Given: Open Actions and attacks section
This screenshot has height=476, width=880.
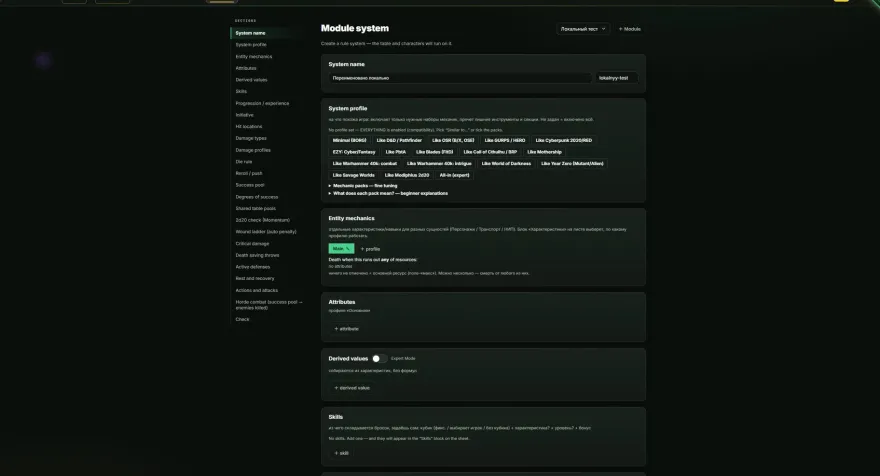Looking at the screenshot, I should point(256,290).
